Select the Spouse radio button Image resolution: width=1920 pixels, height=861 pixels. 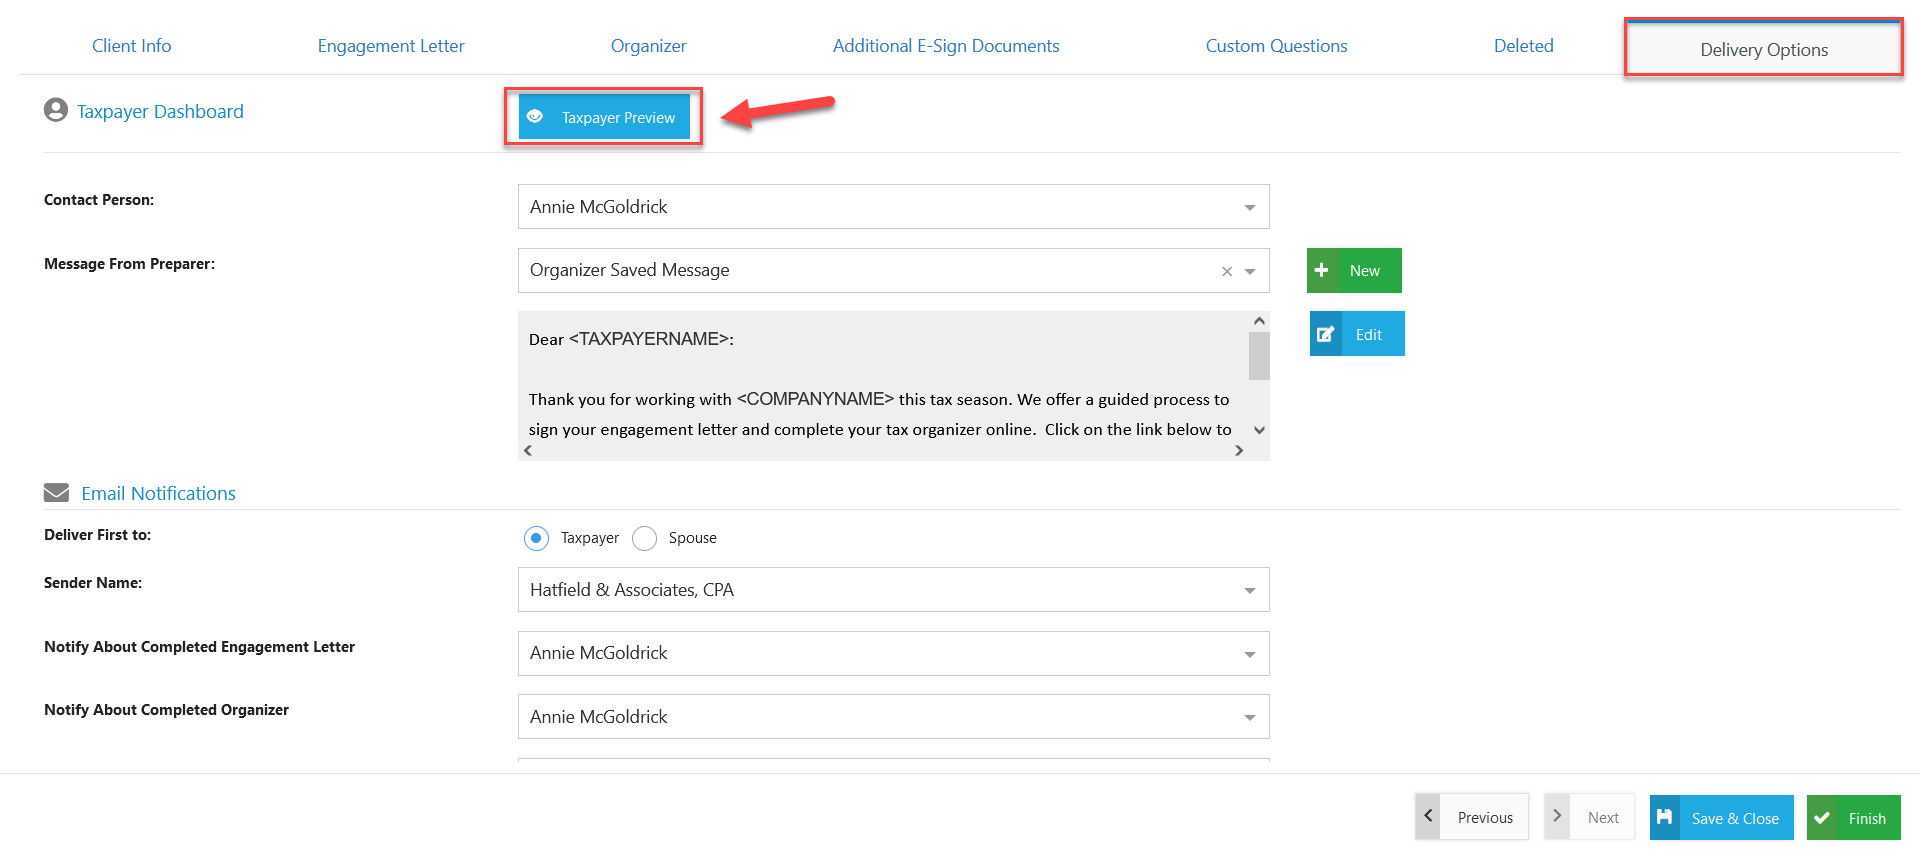tap(645, 538)
